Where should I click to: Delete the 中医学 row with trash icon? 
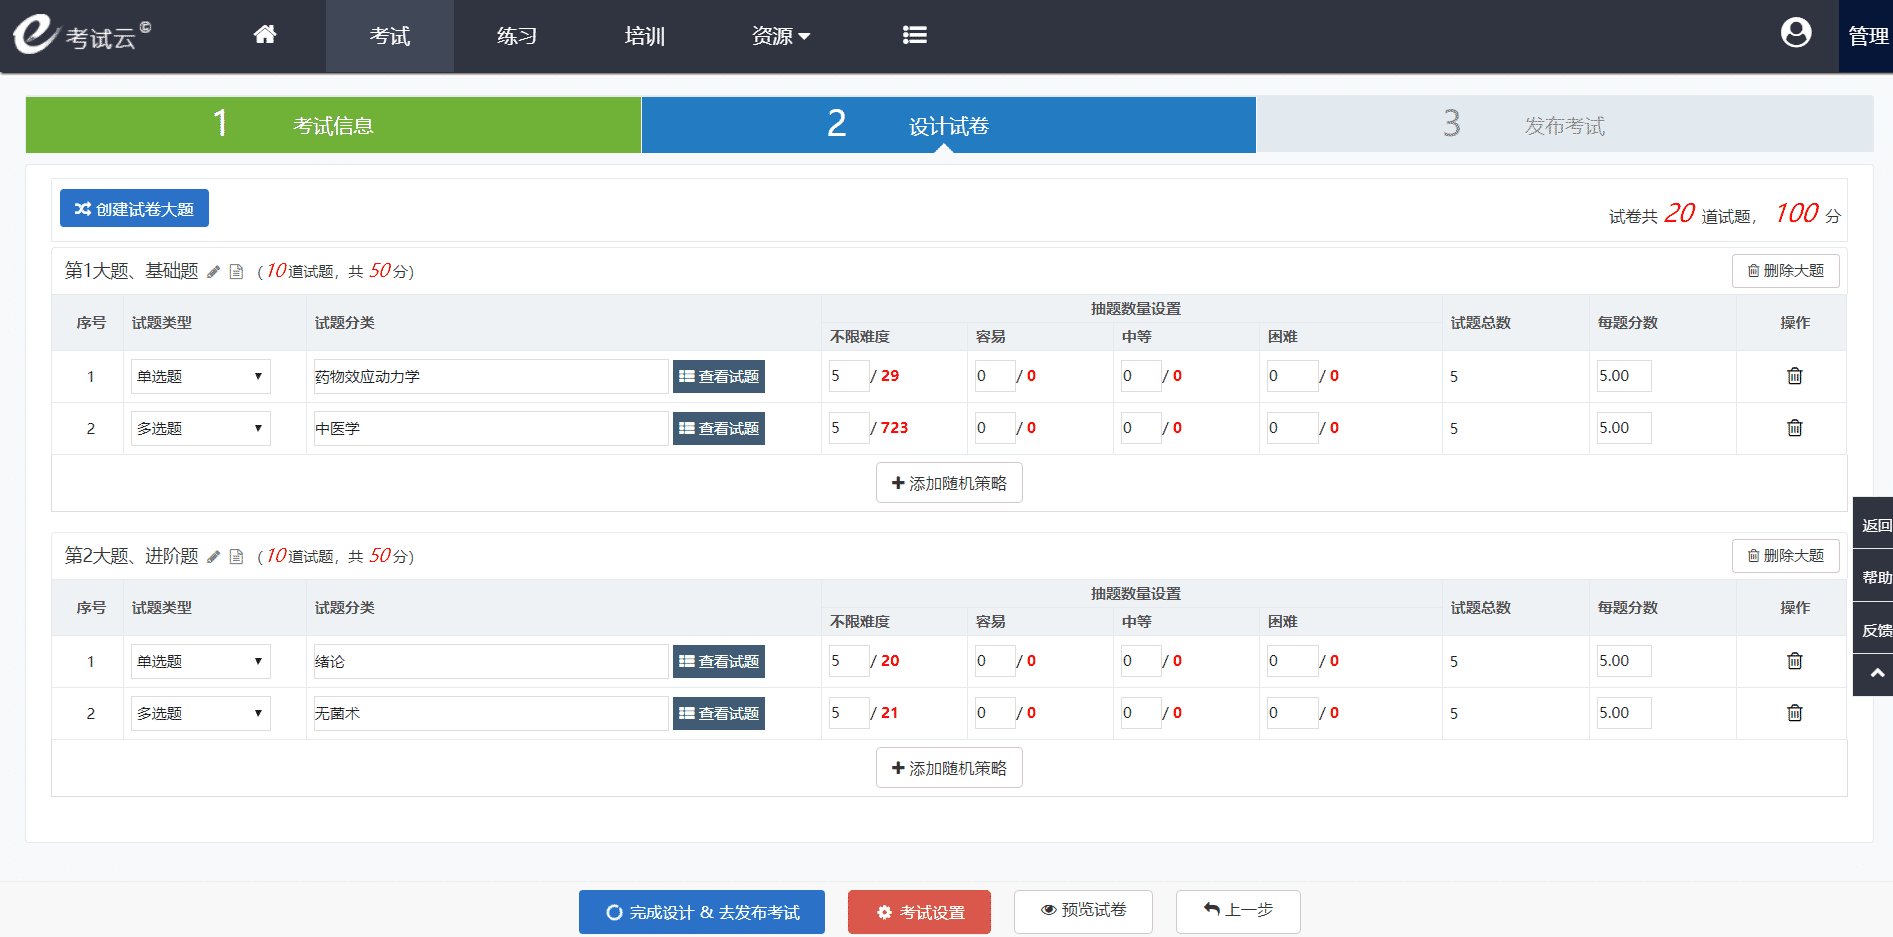click(1794, 428)
